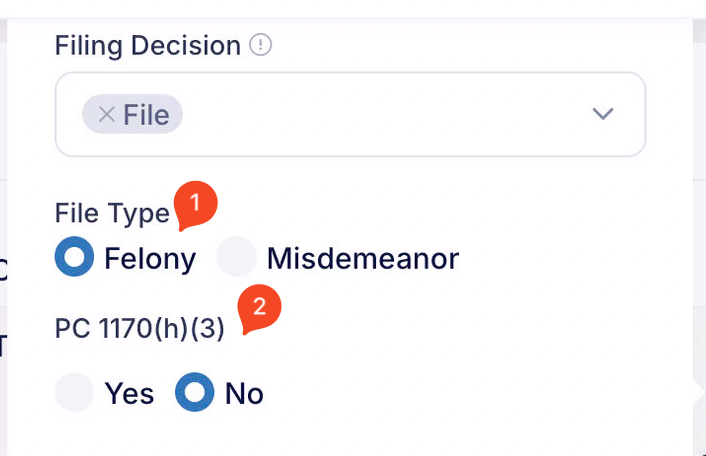Click the Felony label text
This screenshot has width=706, height=456.
click(x=150, y=259)
